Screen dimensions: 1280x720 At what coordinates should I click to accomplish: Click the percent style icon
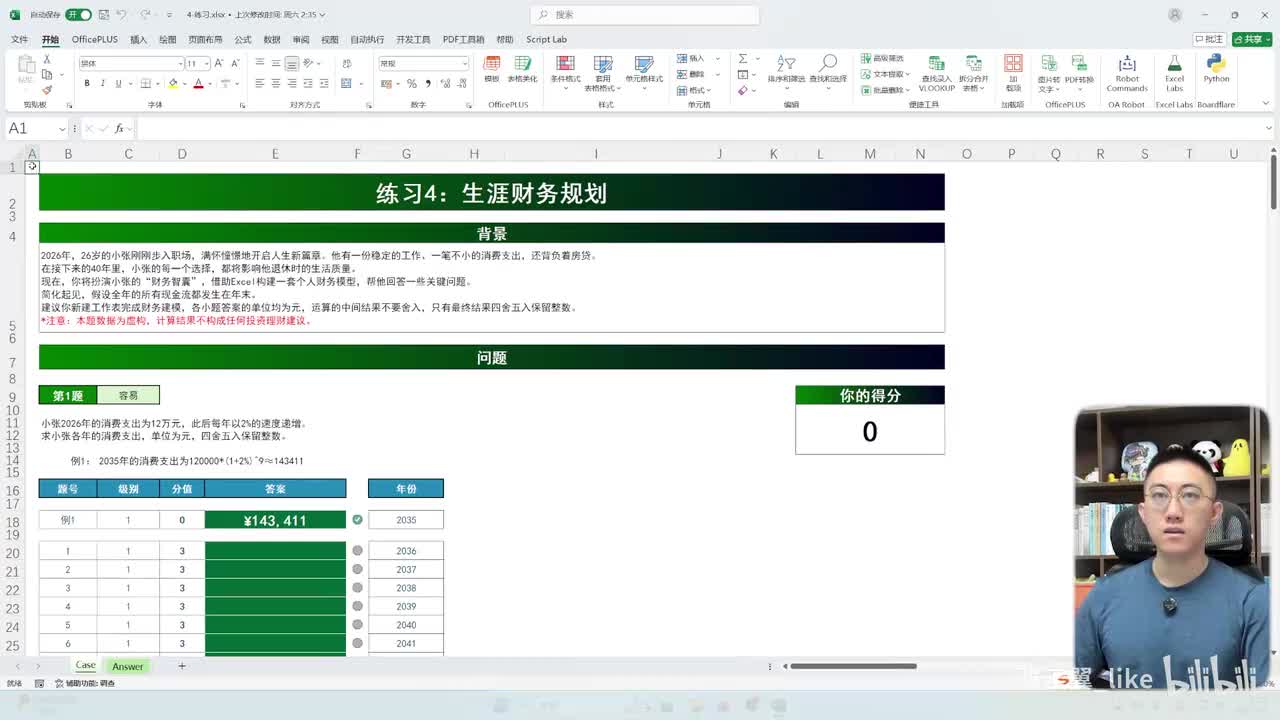(412, 84)
